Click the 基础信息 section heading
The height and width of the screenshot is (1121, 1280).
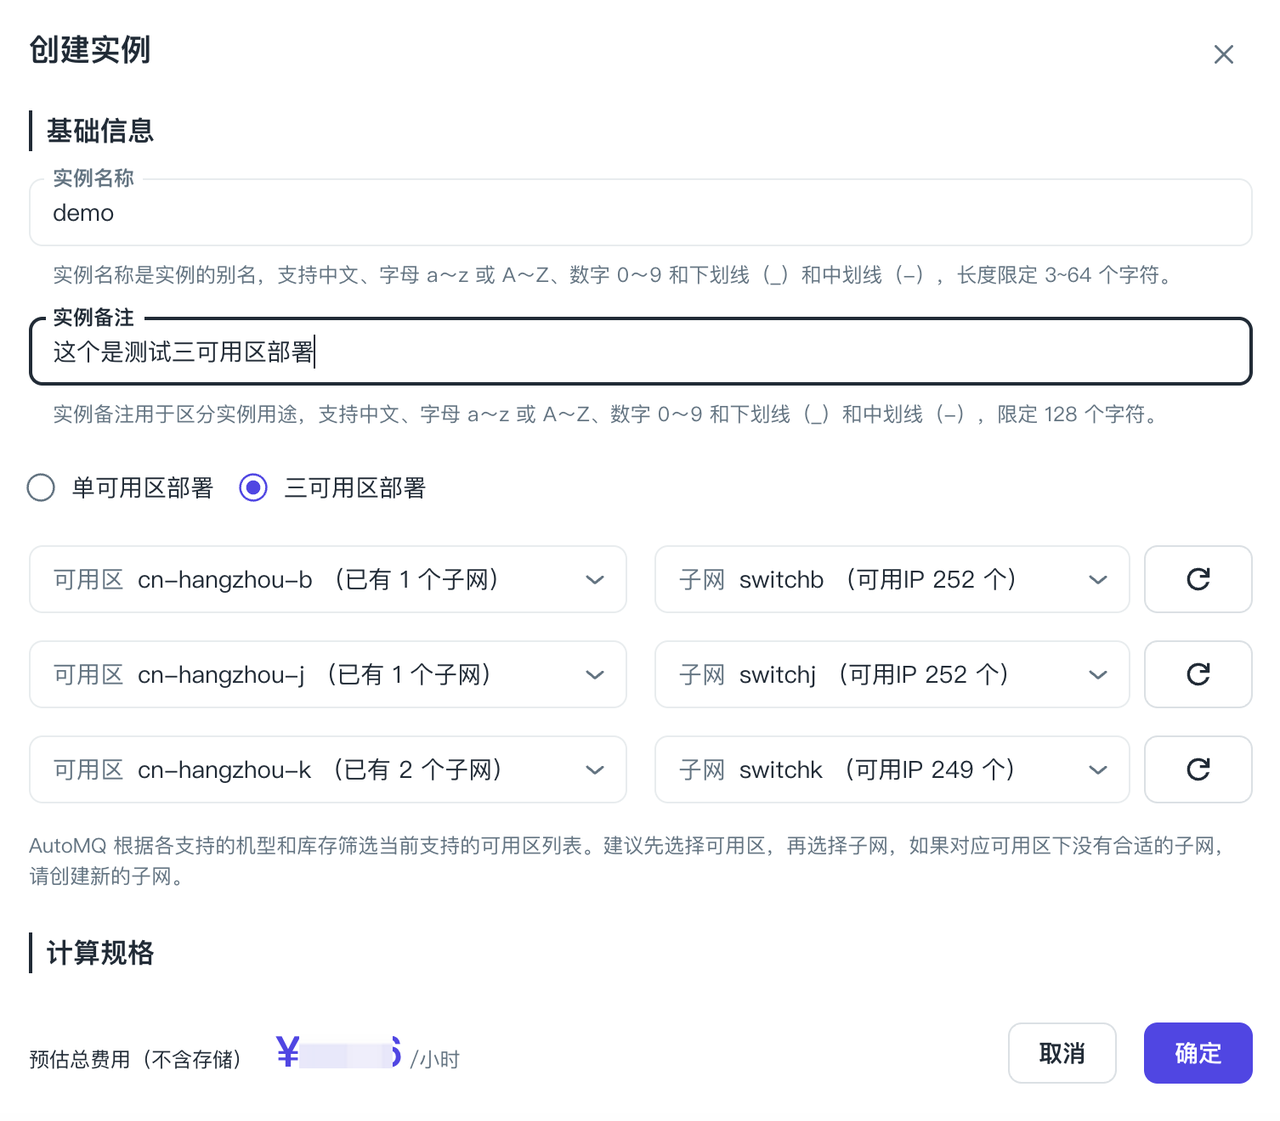[100, 131]
